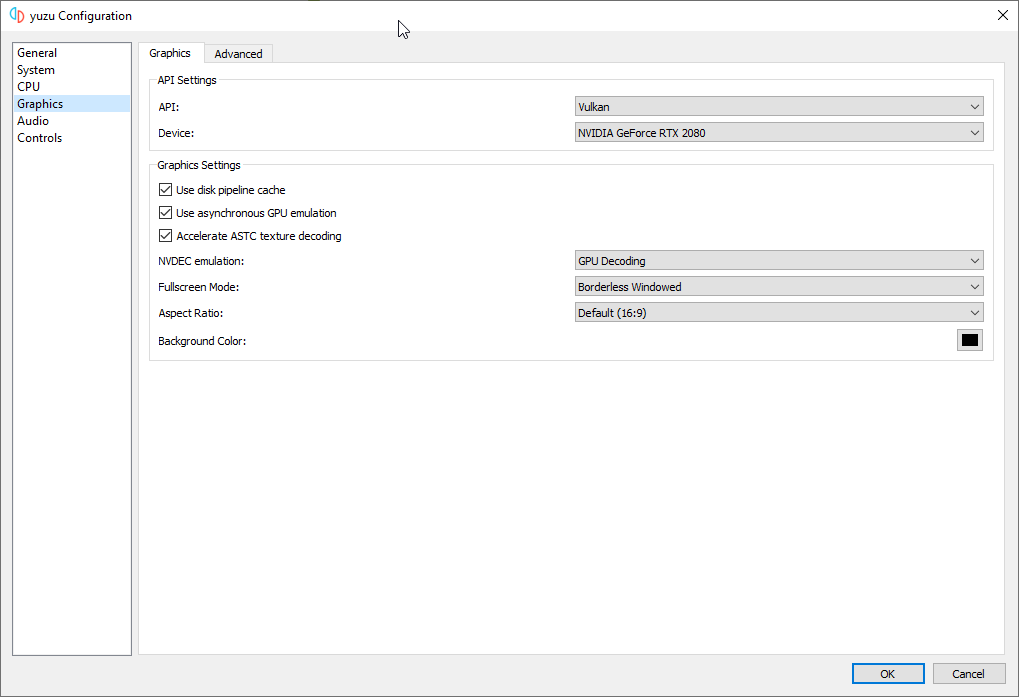This screenshot has width=1019, height=697.
Task: Click the yuzu logo icon in title bar
Action: point(17,16)
